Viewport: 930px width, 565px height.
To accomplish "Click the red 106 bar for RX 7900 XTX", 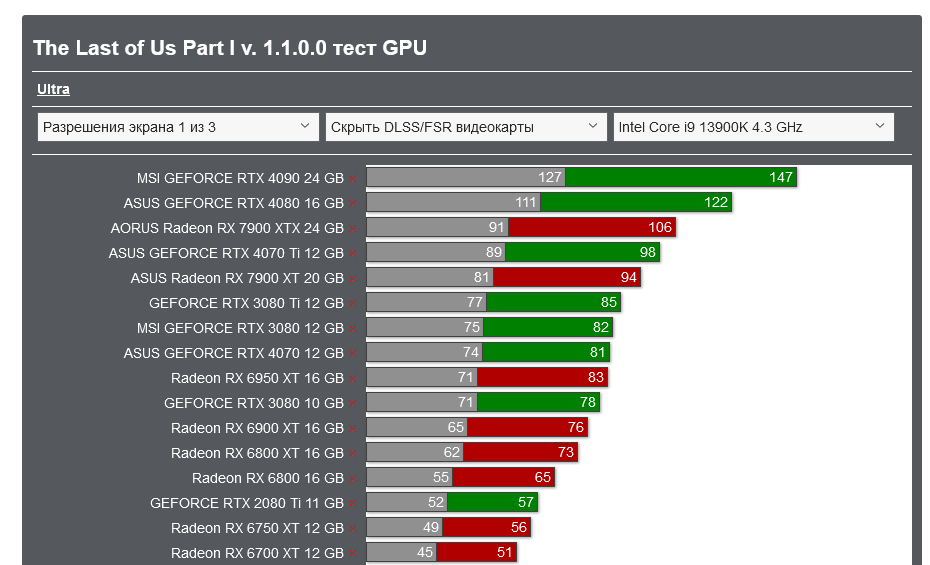I will click(x=592, y=227).
